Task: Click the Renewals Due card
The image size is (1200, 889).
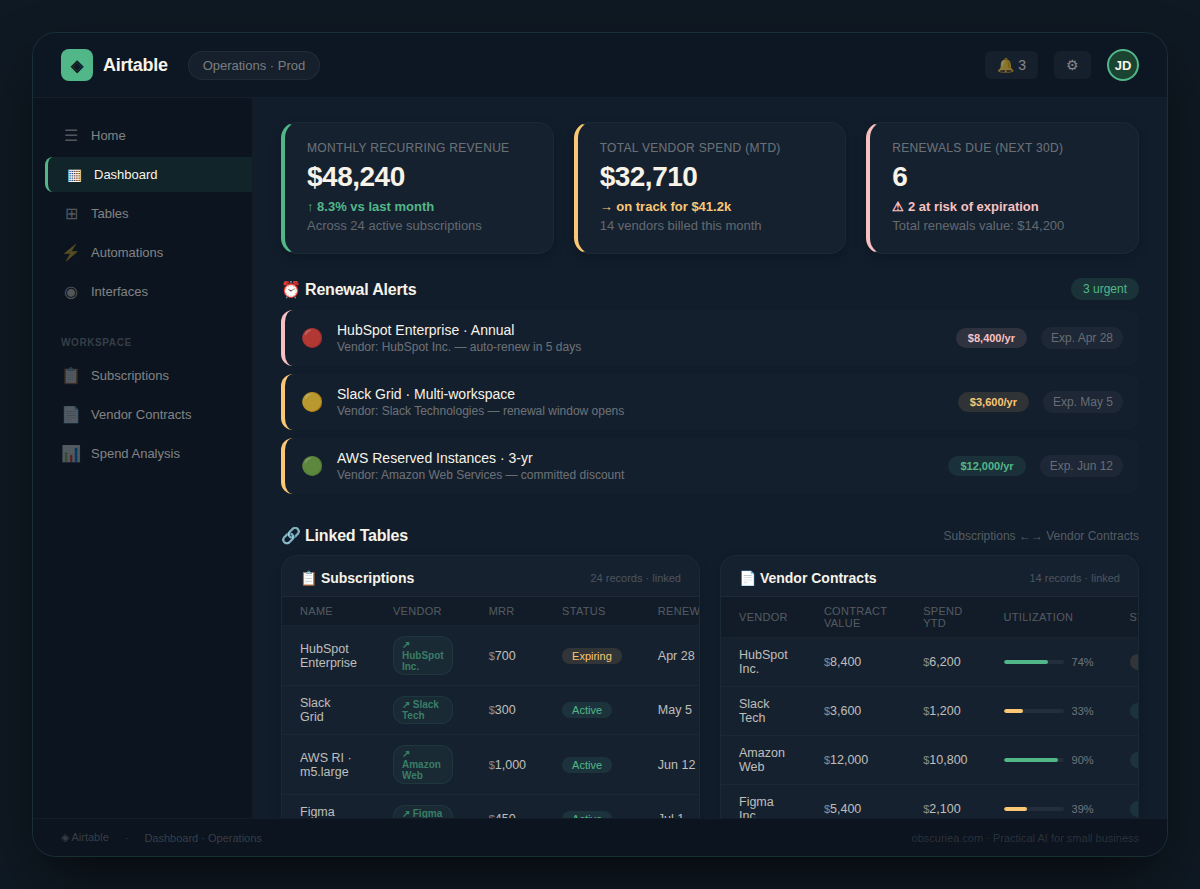Action: tap(1002, 188)
